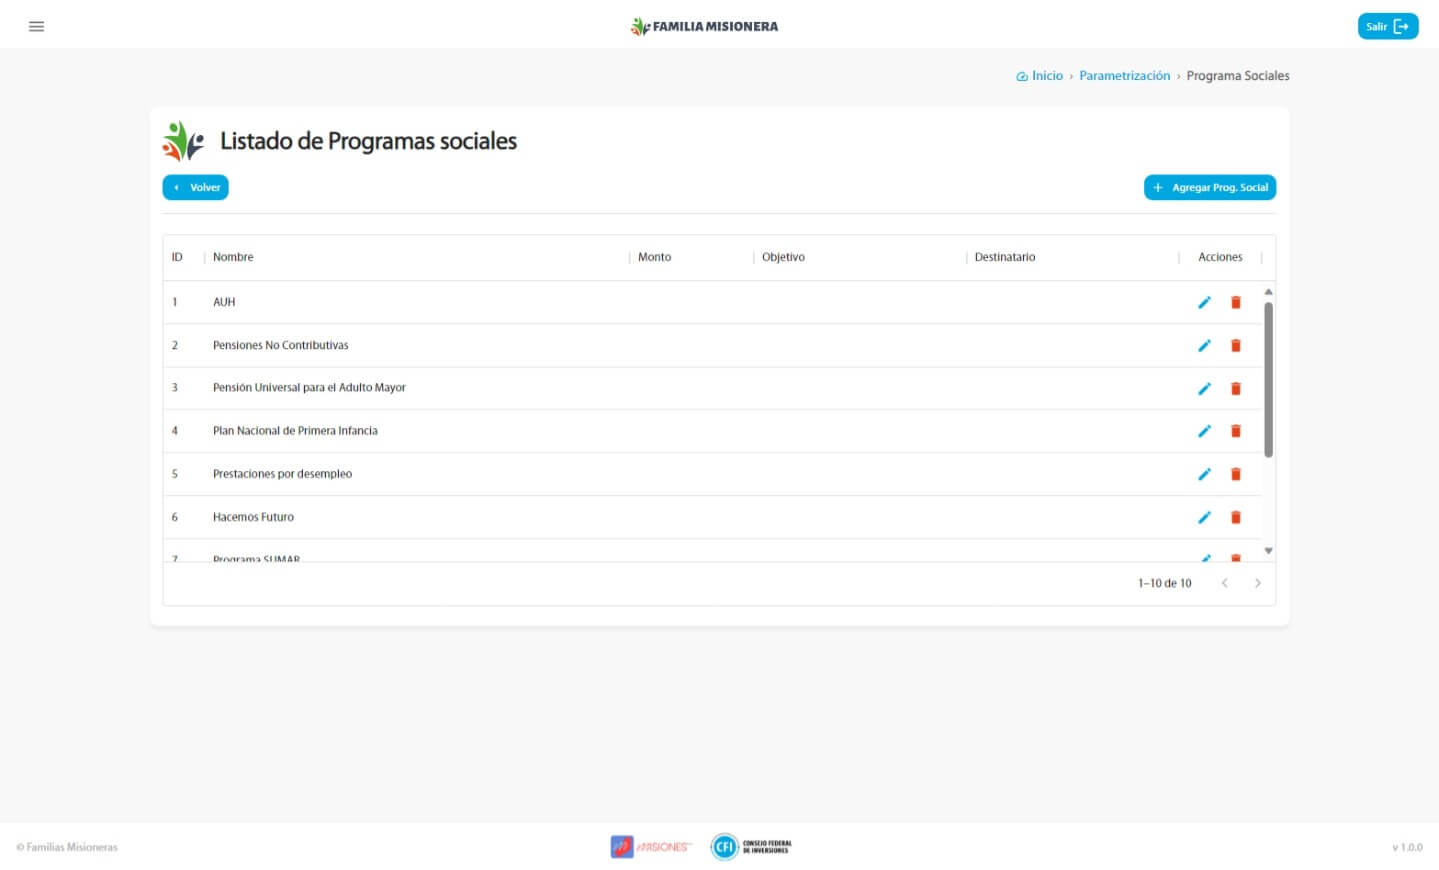Sort table by Monto column header
This screenshot has width=1439, height=870.
(x=654, y=257)
